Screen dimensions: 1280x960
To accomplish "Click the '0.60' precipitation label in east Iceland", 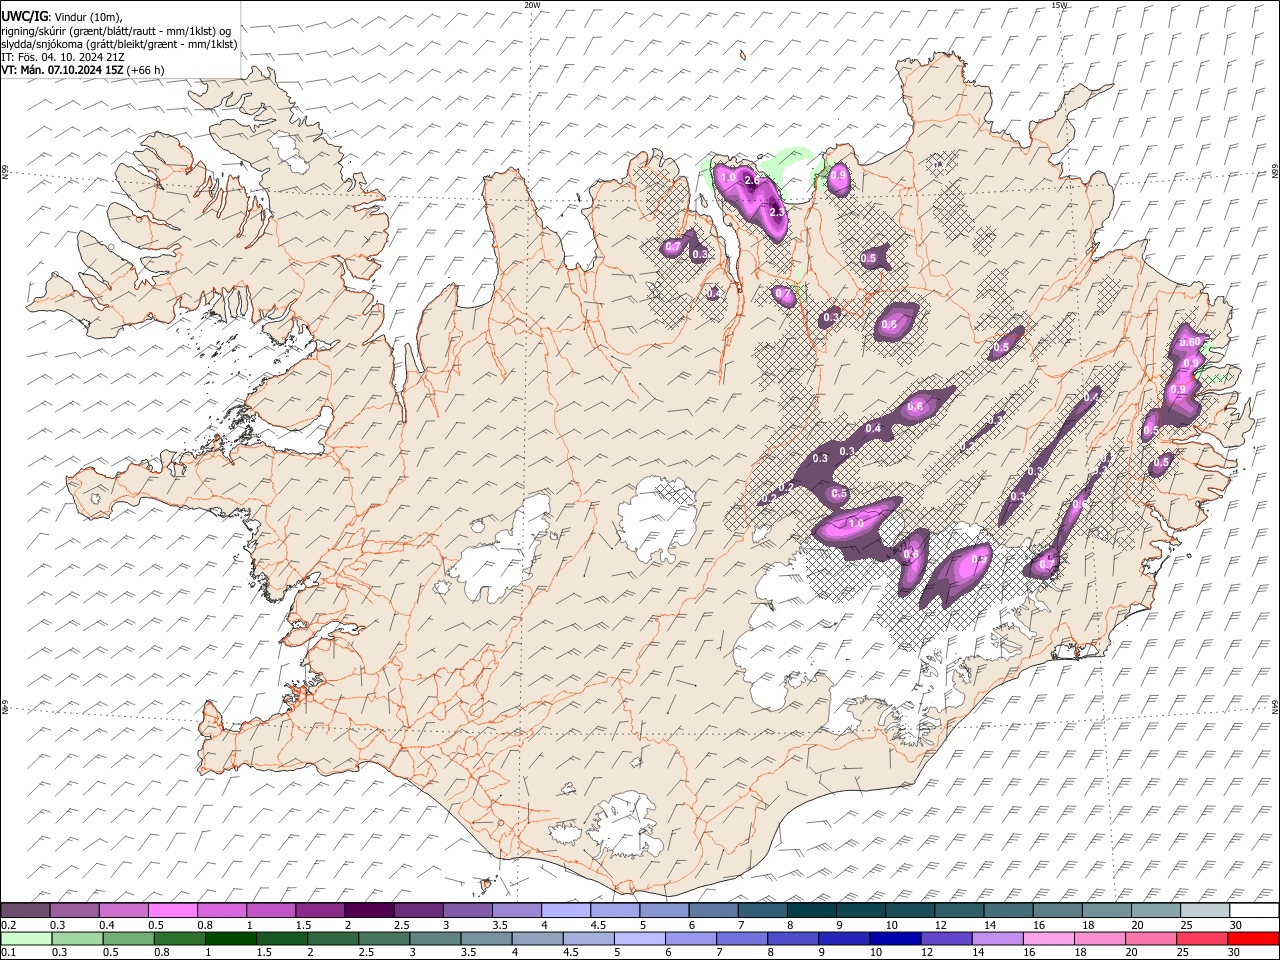I will [x=1190, y=341].
